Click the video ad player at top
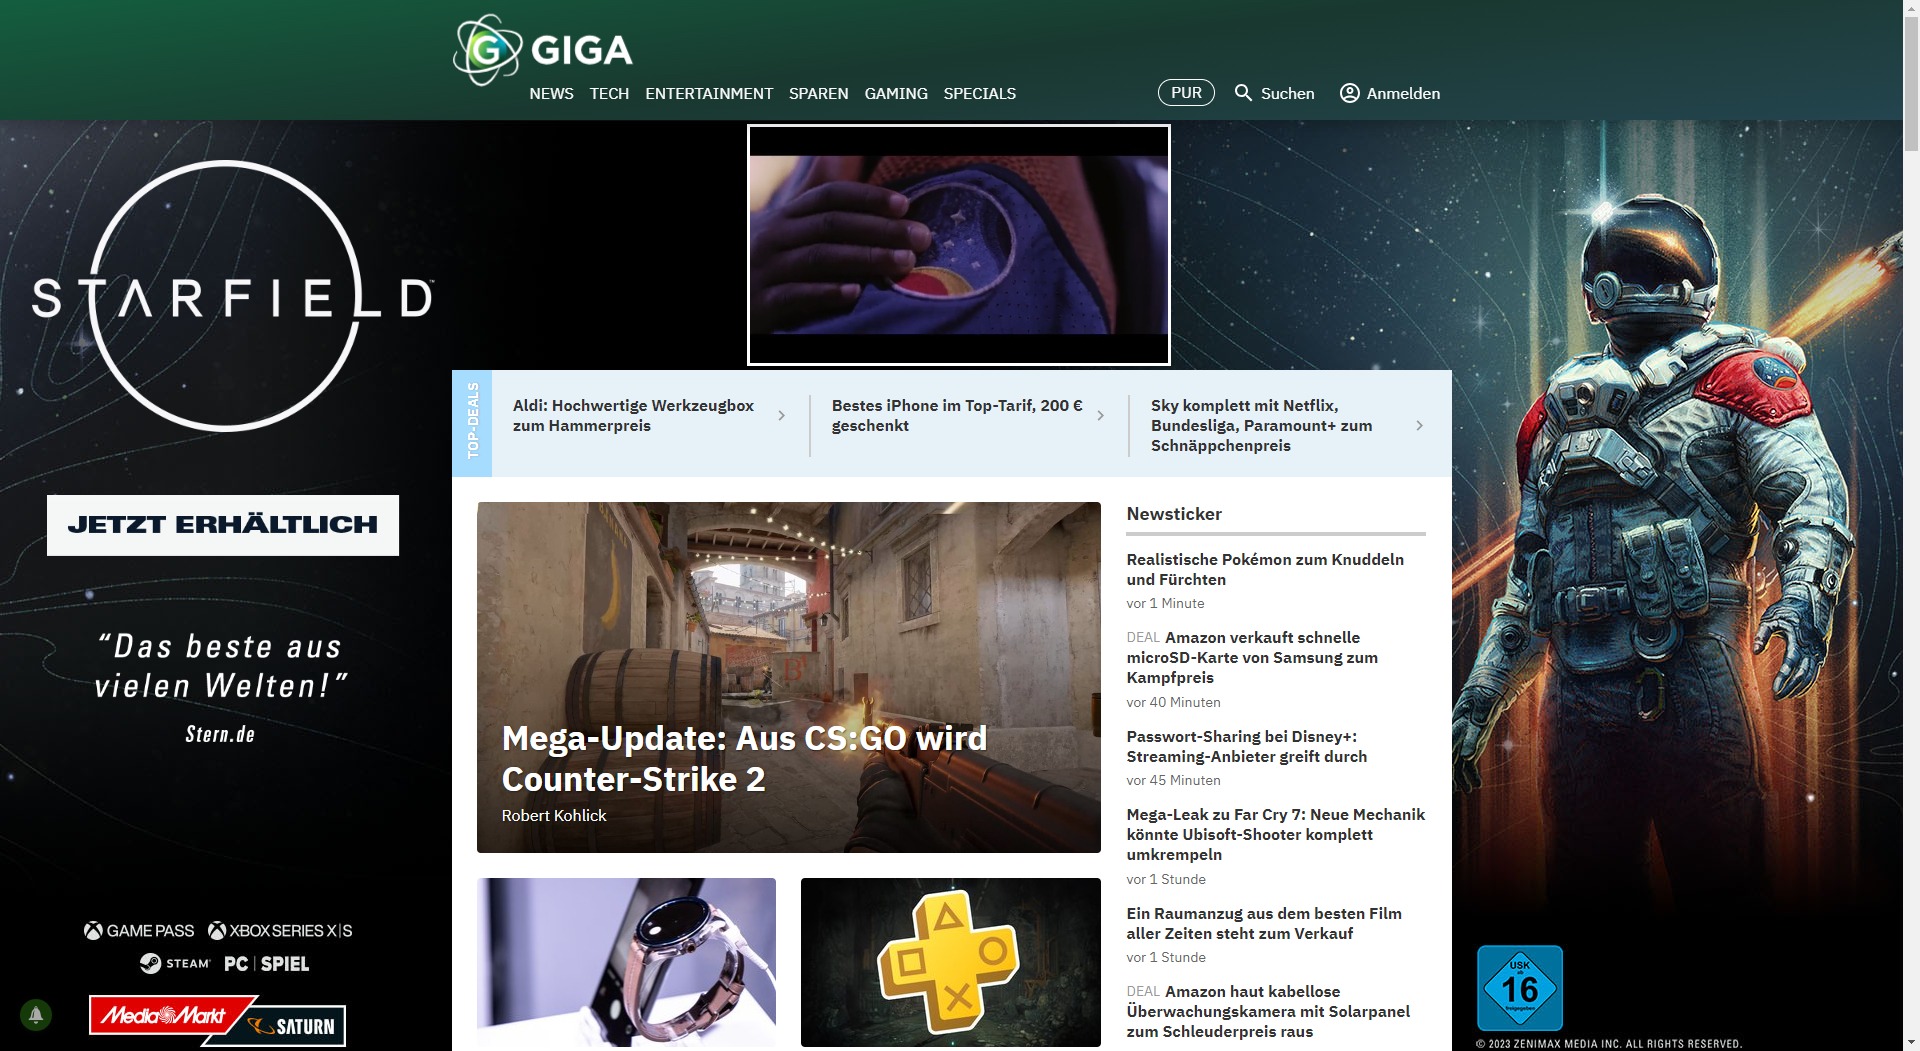The height and width of the screenshot is (1051, 1920). pos(958,245)
